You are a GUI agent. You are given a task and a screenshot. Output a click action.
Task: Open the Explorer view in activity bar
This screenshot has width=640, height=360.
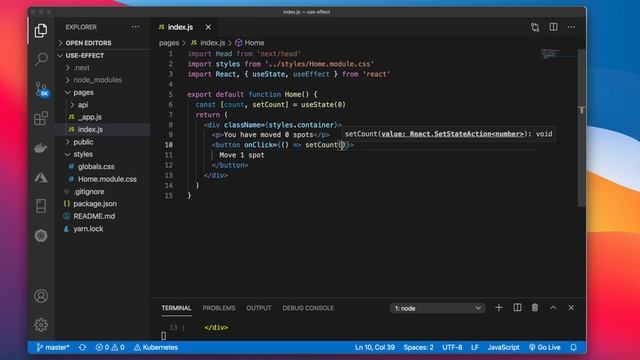[x=41, y=31]
